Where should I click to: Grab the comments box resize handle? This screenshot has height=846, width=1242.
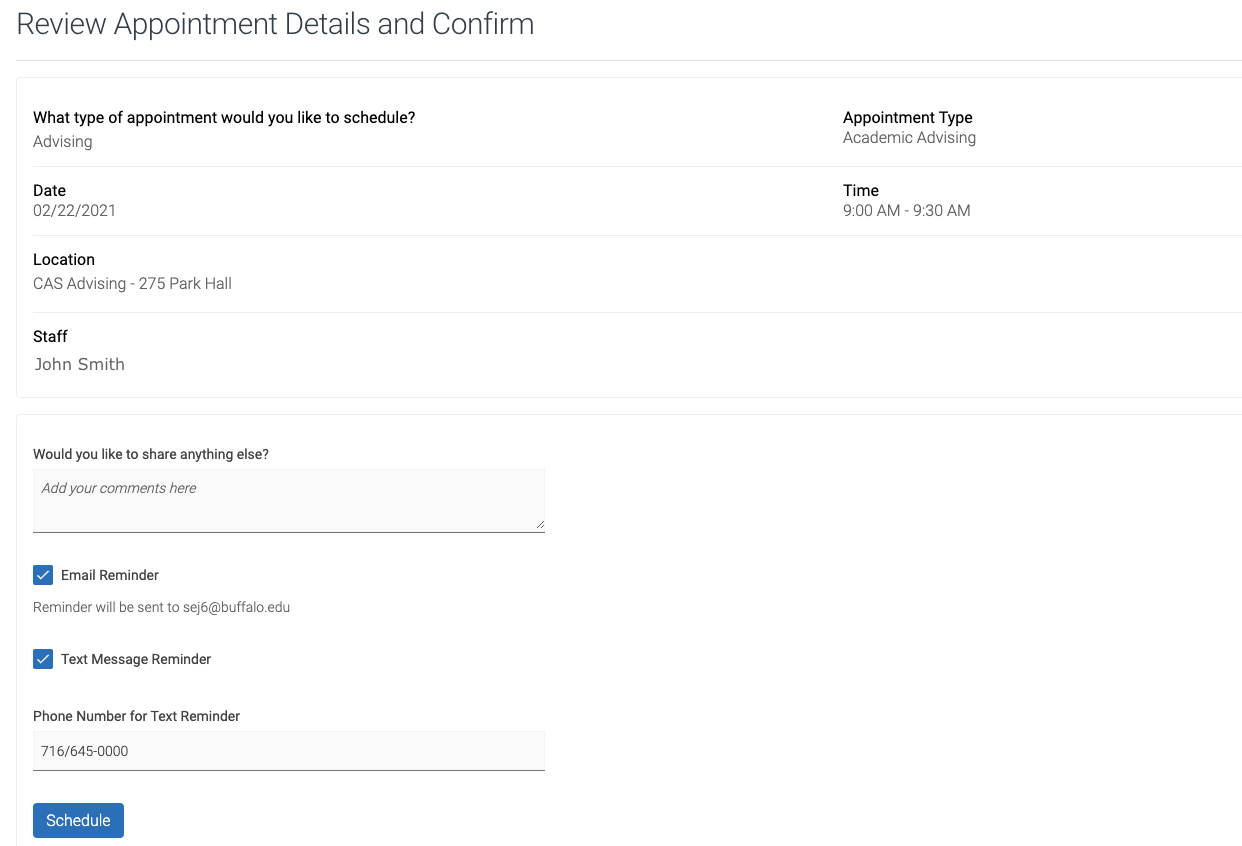[540, 523]
